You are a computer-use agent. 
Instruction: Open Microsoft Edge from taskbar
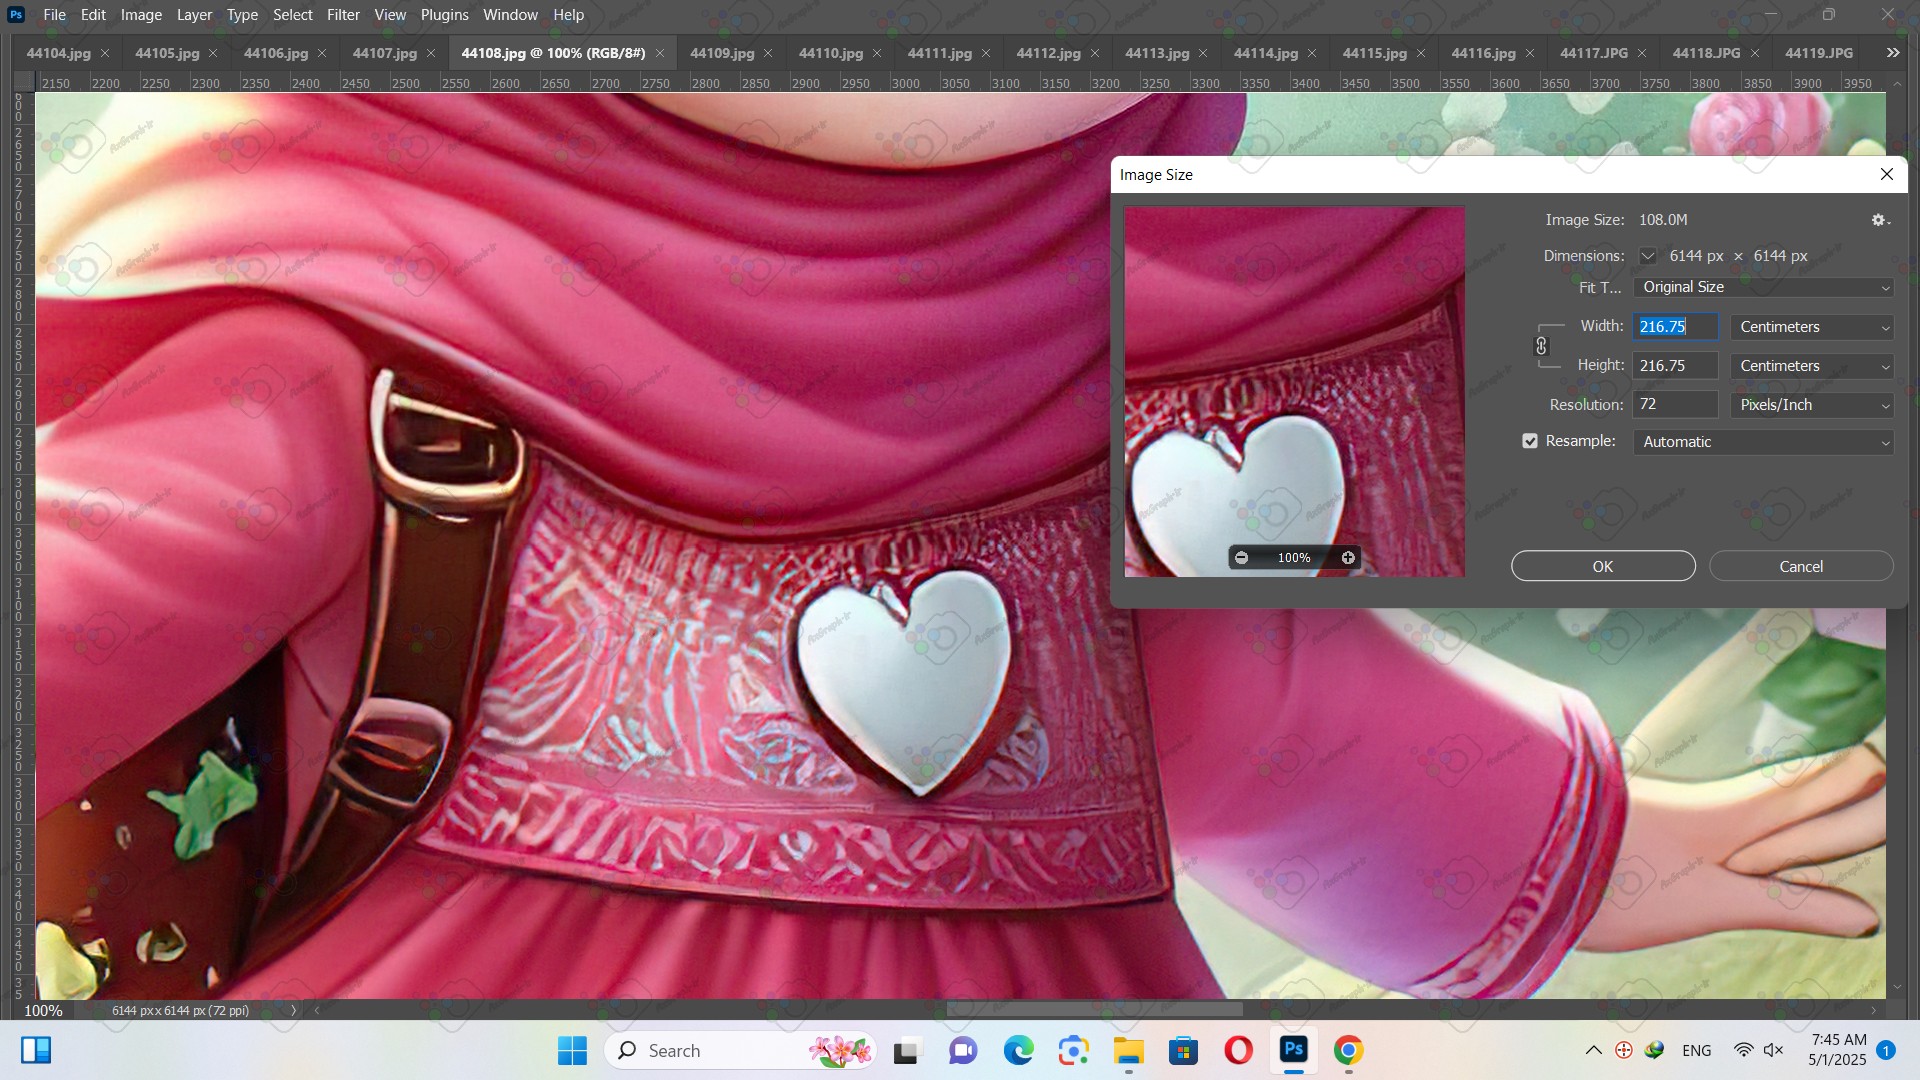(x=1019, y=1050)
